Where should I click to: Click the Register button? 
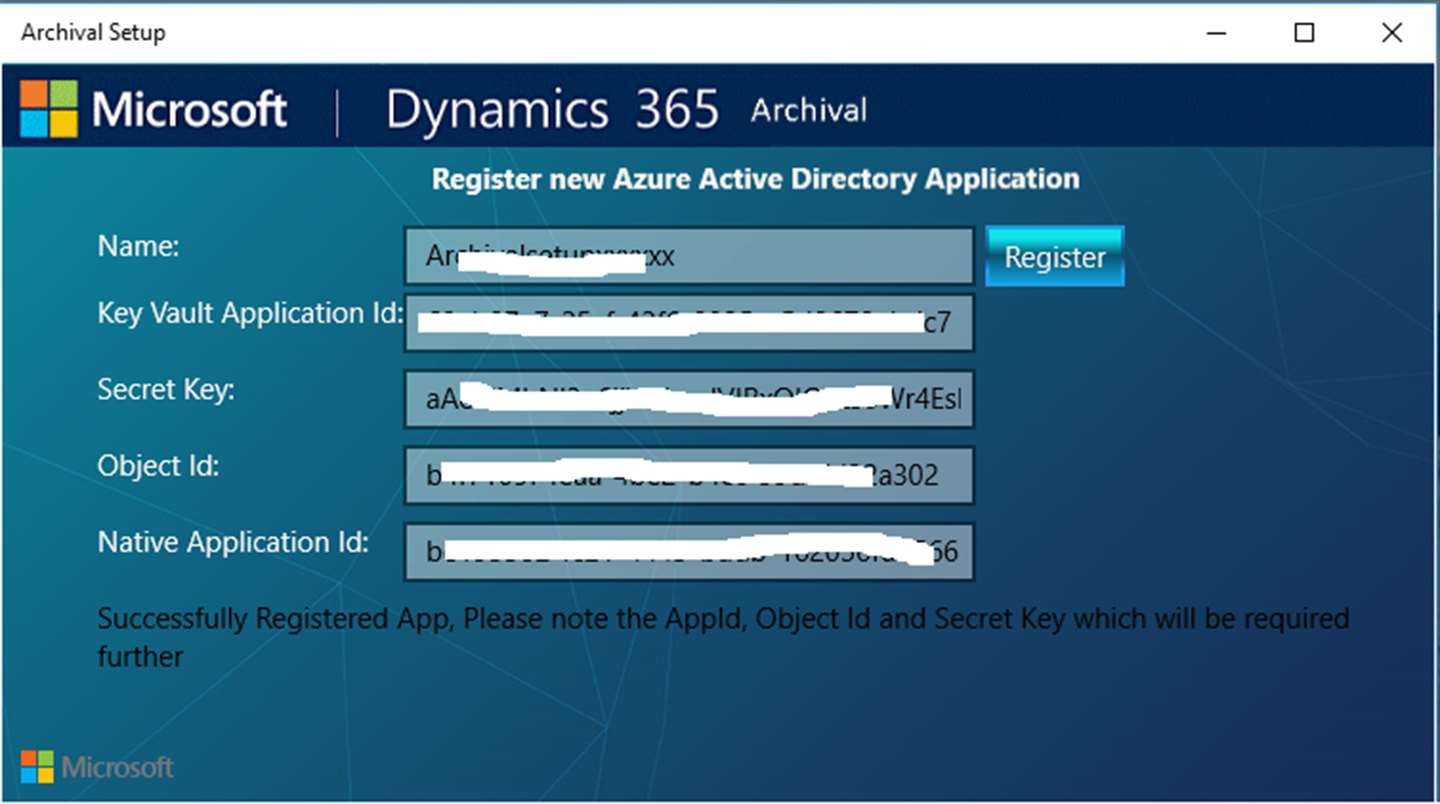[x=1055, y=256]
